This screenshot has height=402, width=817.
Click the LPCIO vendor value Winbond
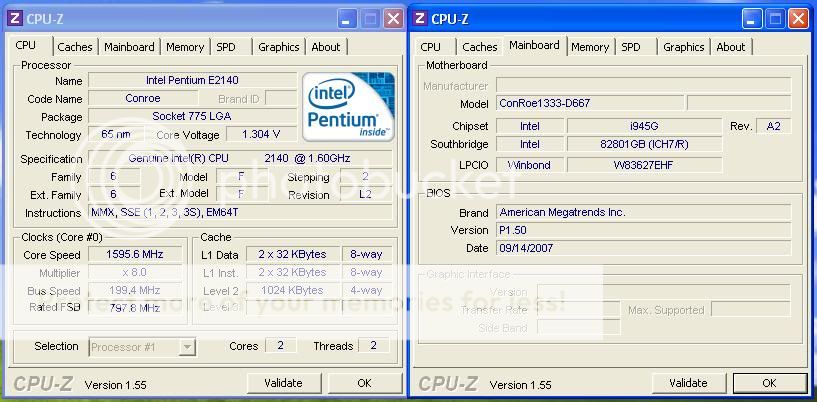(530, 165)
